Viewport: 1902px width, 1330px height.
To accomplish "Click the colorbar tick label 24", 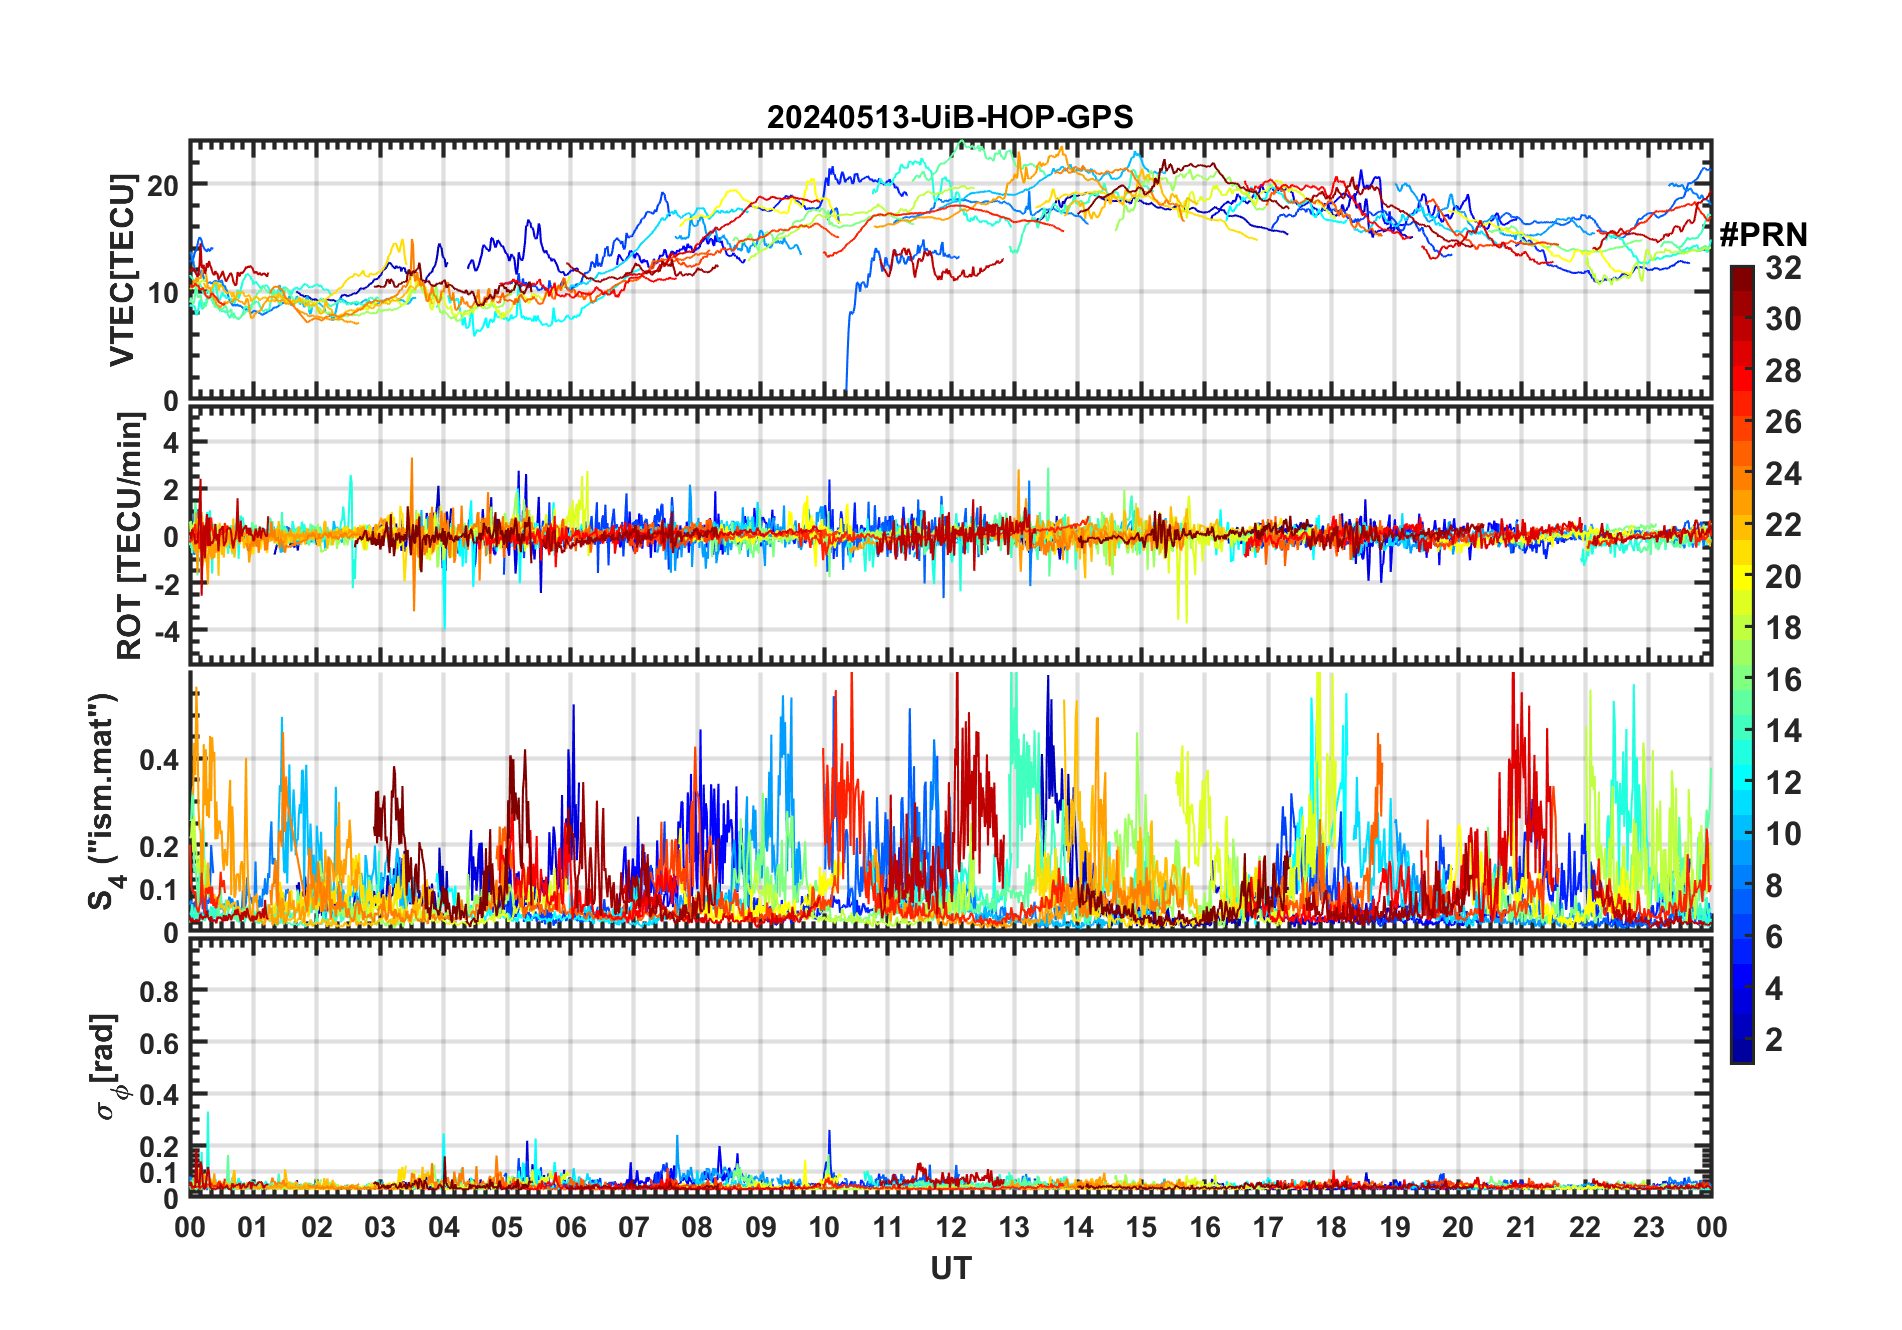I will click(1783, 474).
